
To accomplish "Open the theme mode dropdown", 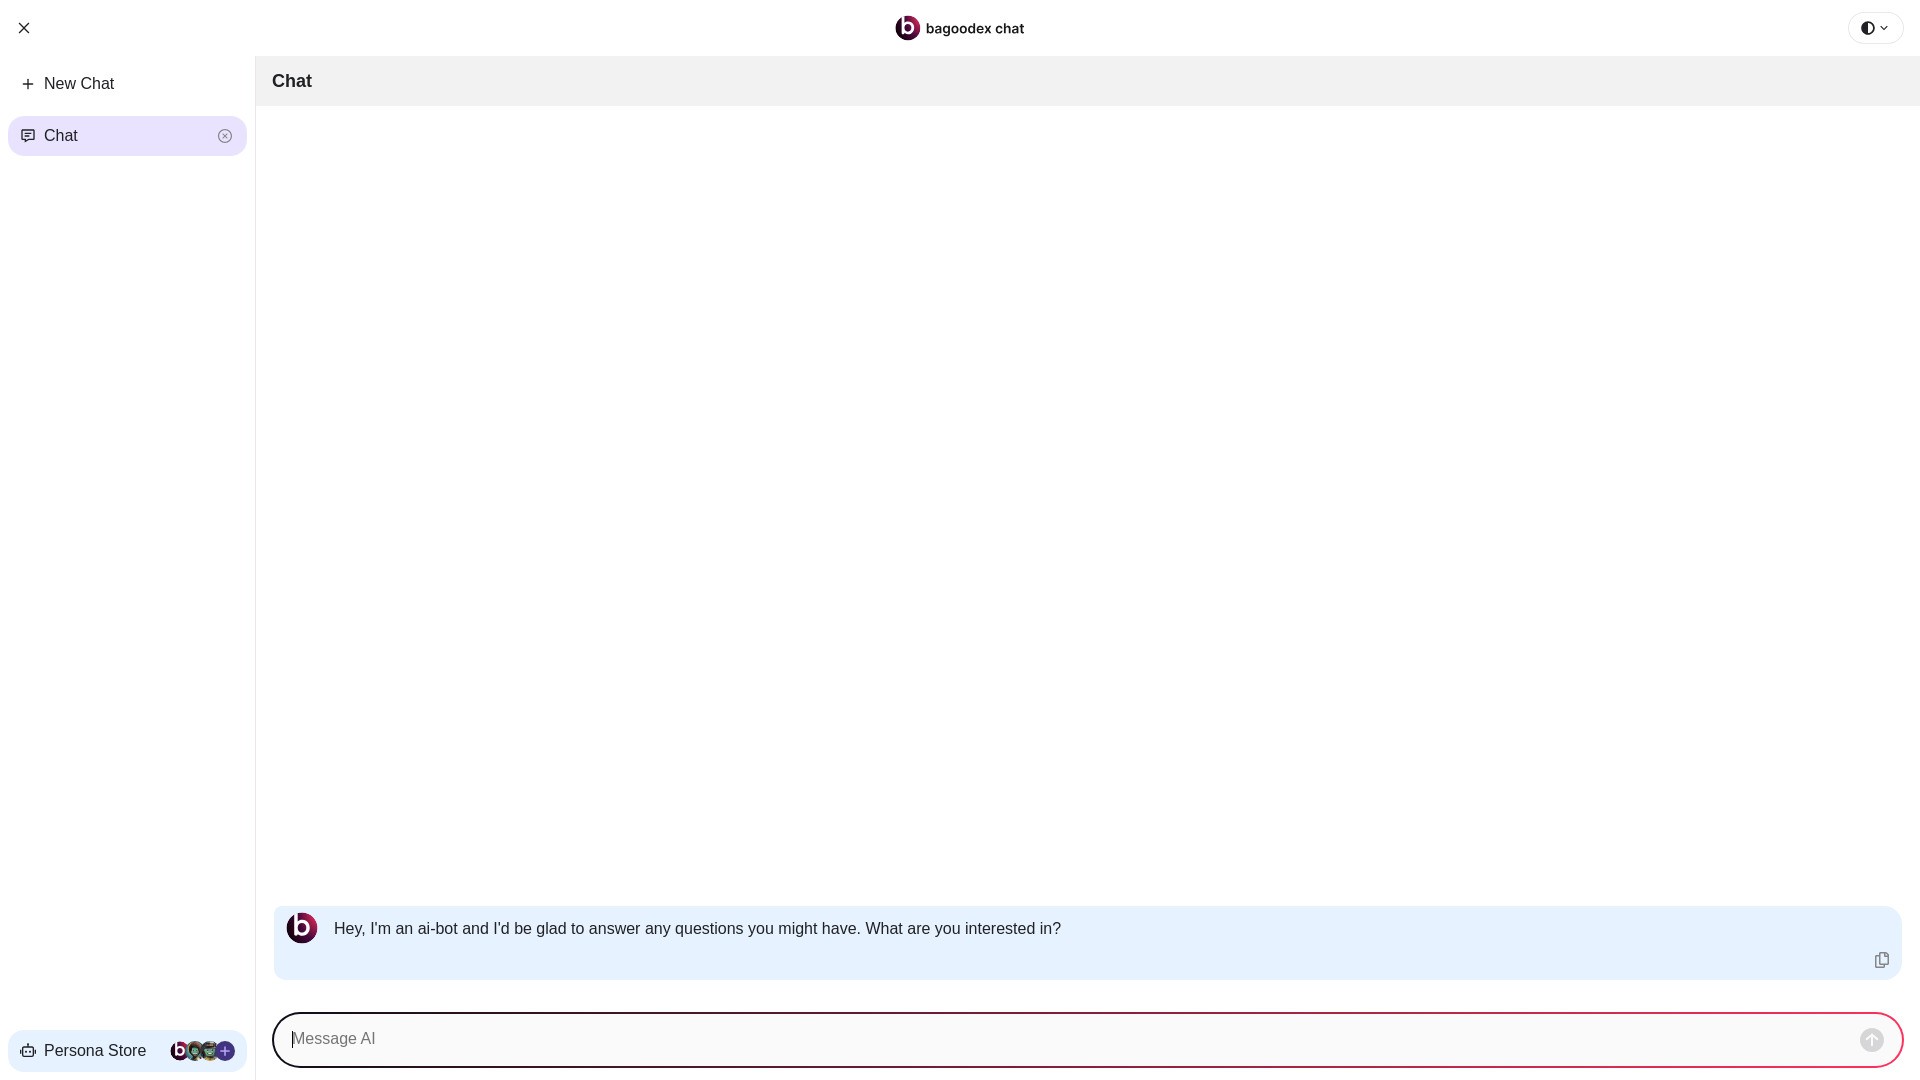I will tap(1875, 28).
